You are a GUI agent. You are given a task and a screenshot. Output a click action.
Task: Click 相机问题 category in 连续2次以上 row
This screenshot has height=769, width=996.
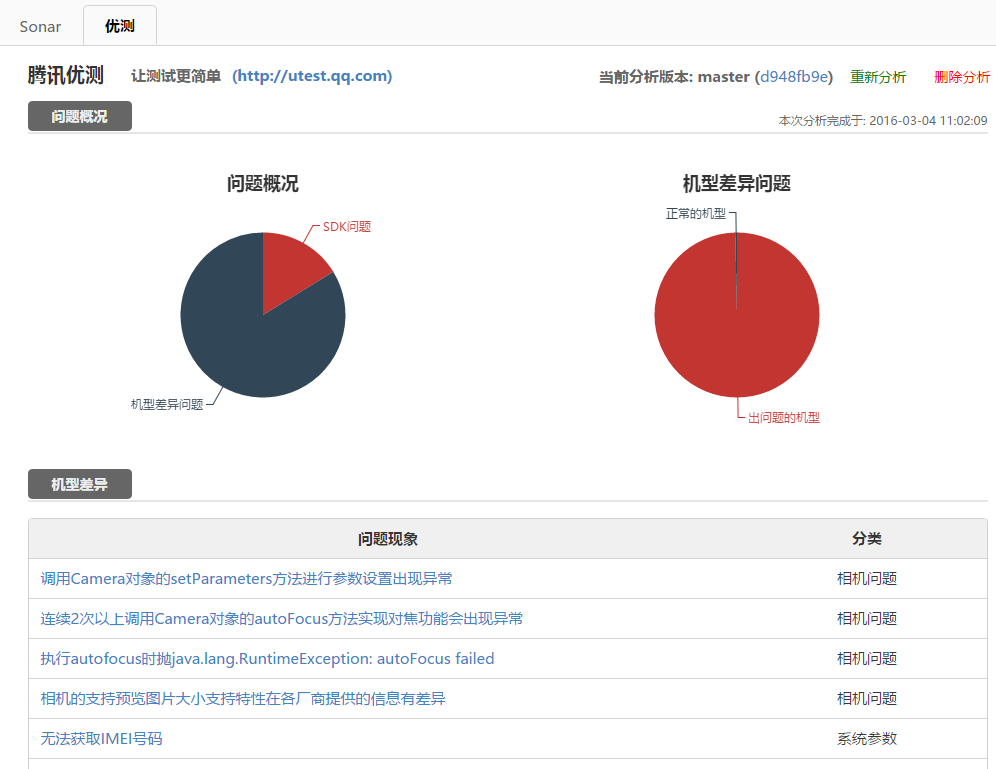867,619
